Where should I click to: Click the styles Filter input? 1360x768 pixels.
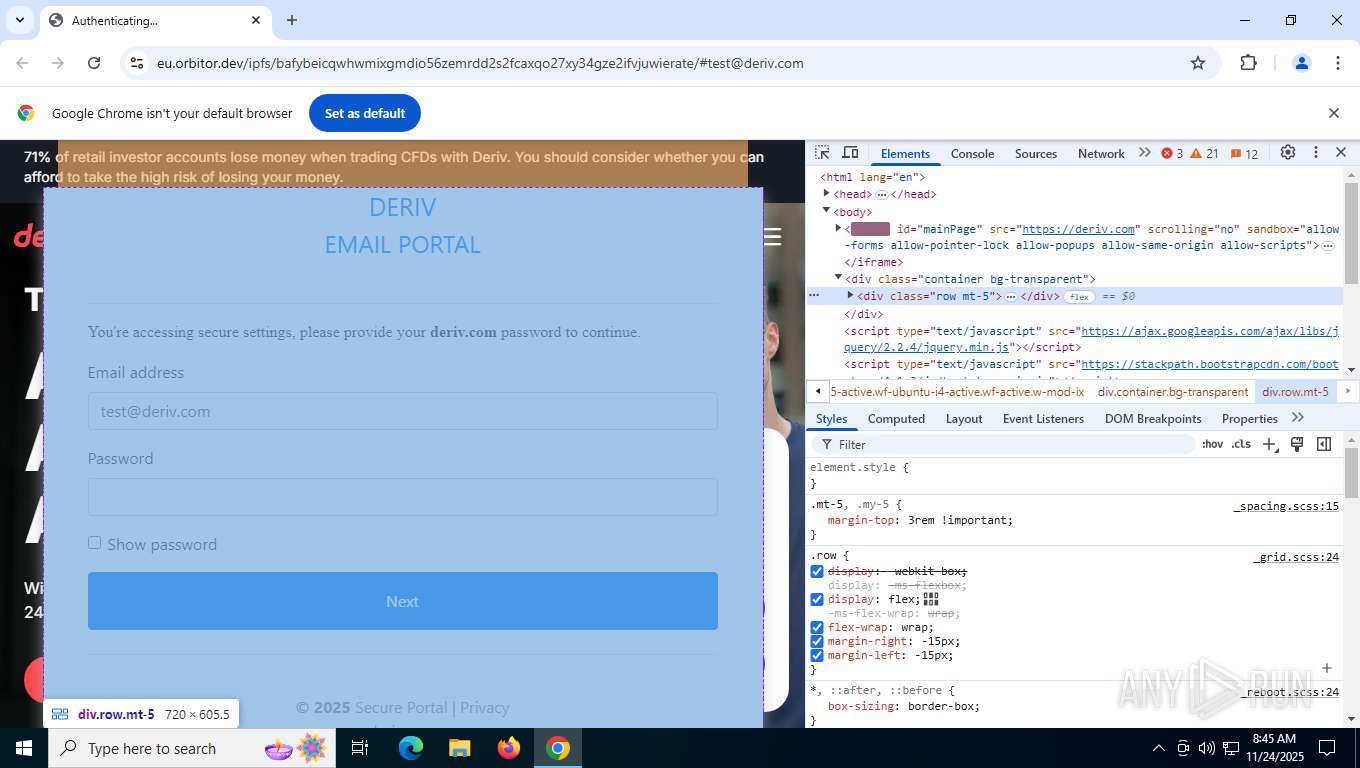coord(1005,444)
